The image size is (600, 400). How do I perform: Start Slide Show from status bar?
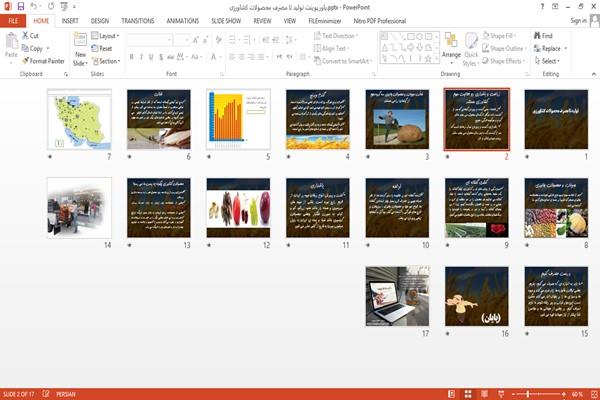click(x=501, y=394)
